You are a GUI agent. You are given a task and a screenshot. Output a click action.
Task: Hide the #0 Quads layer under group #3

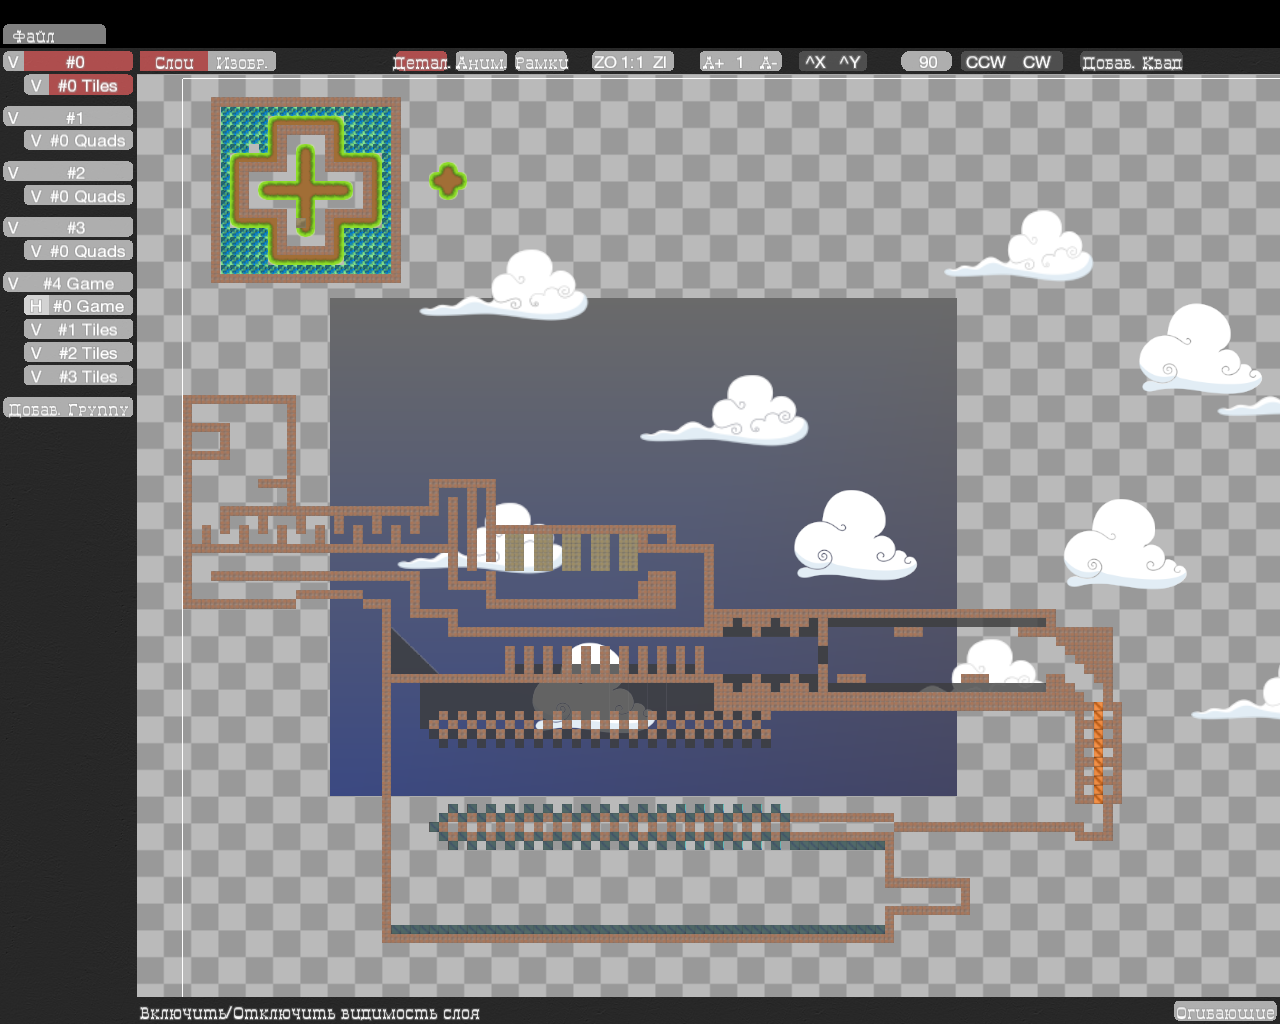tap(36, 251)
